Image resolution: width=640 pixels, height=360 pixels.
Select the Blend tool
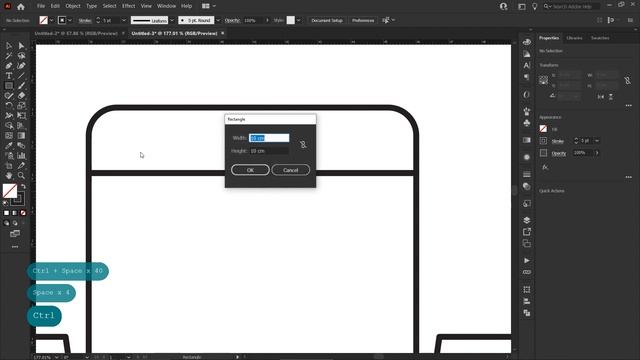(x=21, y=146)
